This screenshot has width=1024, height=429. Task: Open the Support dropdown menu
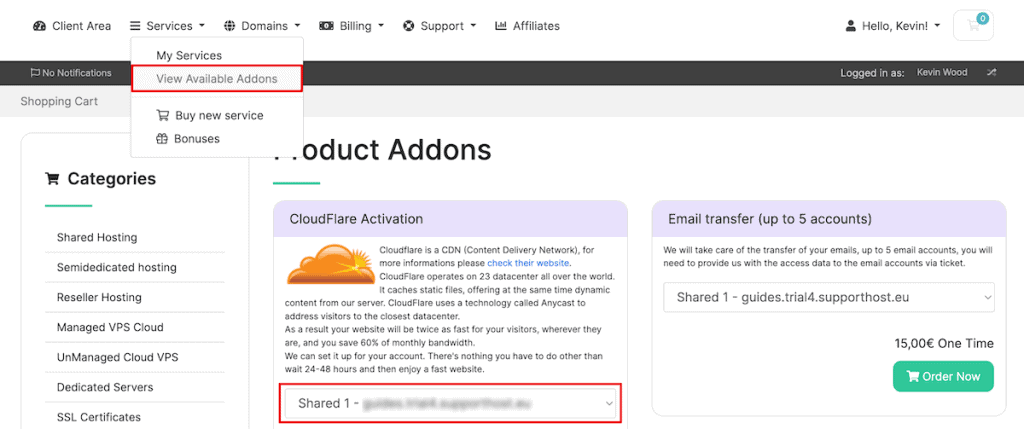pyautogui.click(x=439, y=26)
